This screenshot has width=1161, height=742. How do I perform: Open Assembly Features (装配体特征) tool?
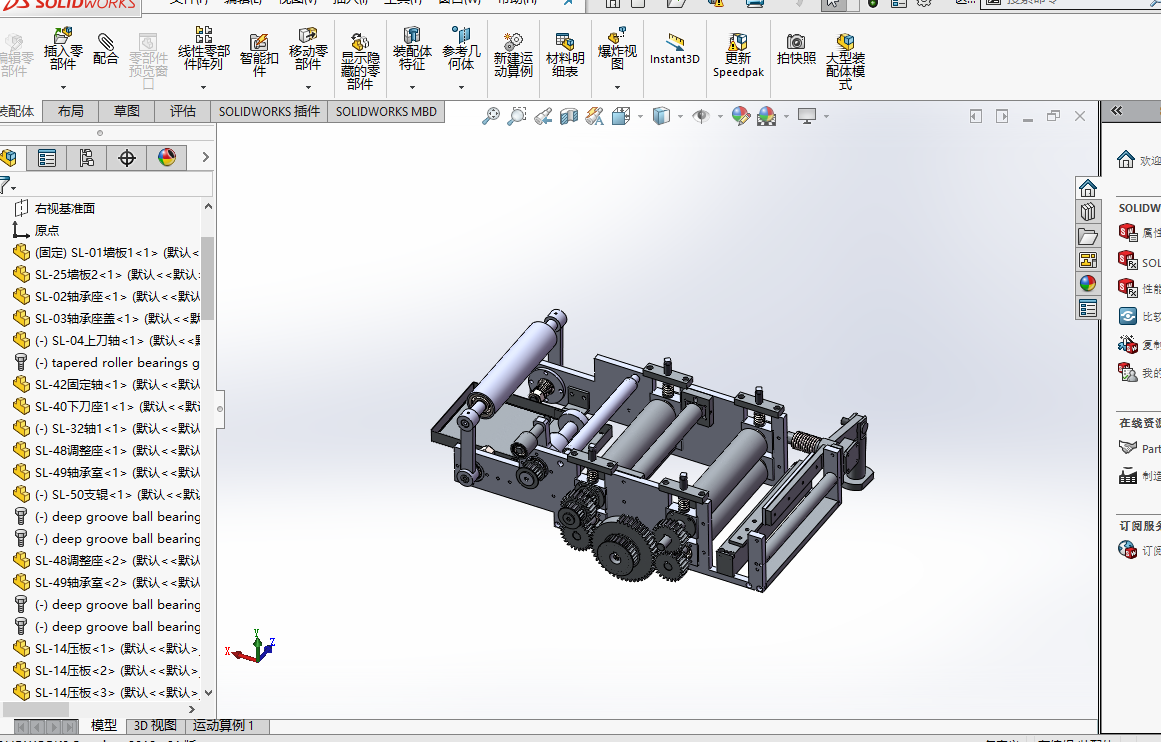412,49
